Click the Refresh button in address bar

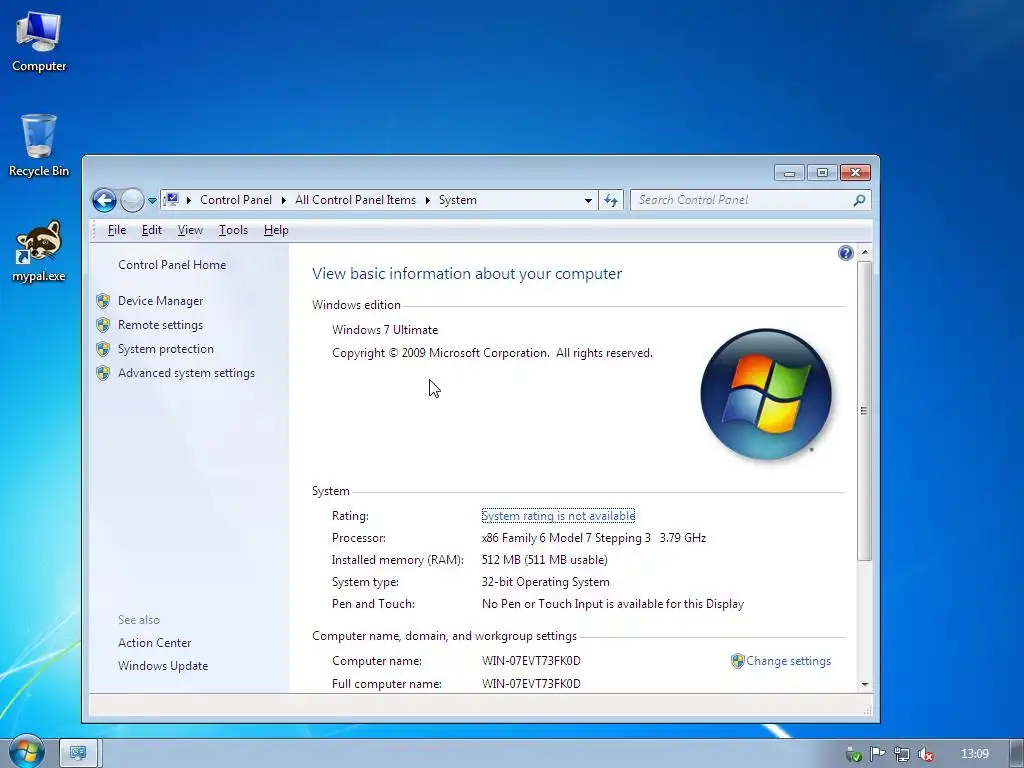[611, 200]
